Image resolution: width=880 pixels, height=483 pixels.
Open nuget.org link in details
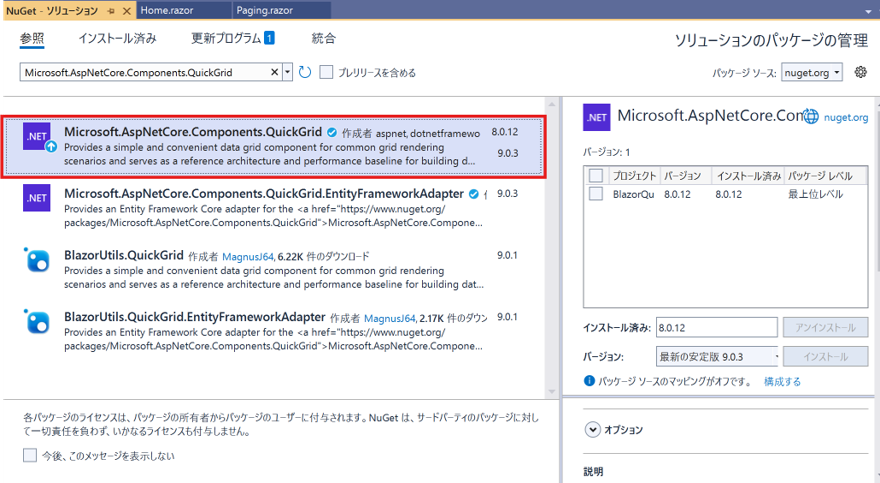[x=846, y=117]
